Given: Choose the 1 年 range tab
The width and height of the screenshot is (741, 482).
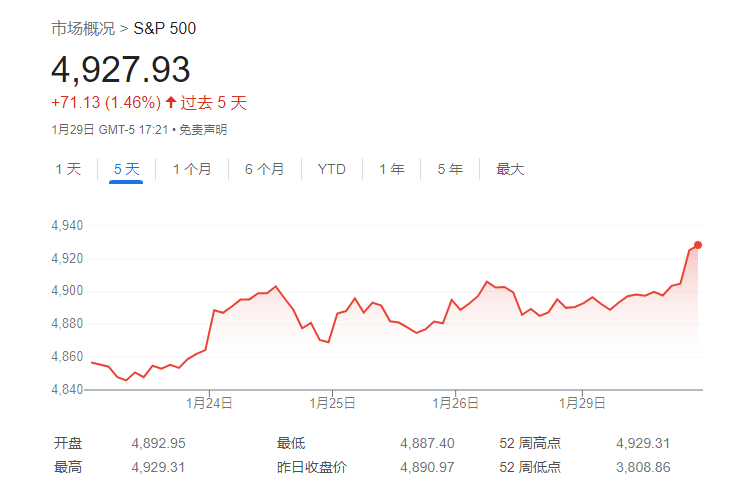Looking at the screenshot, I should coord(392,169).
